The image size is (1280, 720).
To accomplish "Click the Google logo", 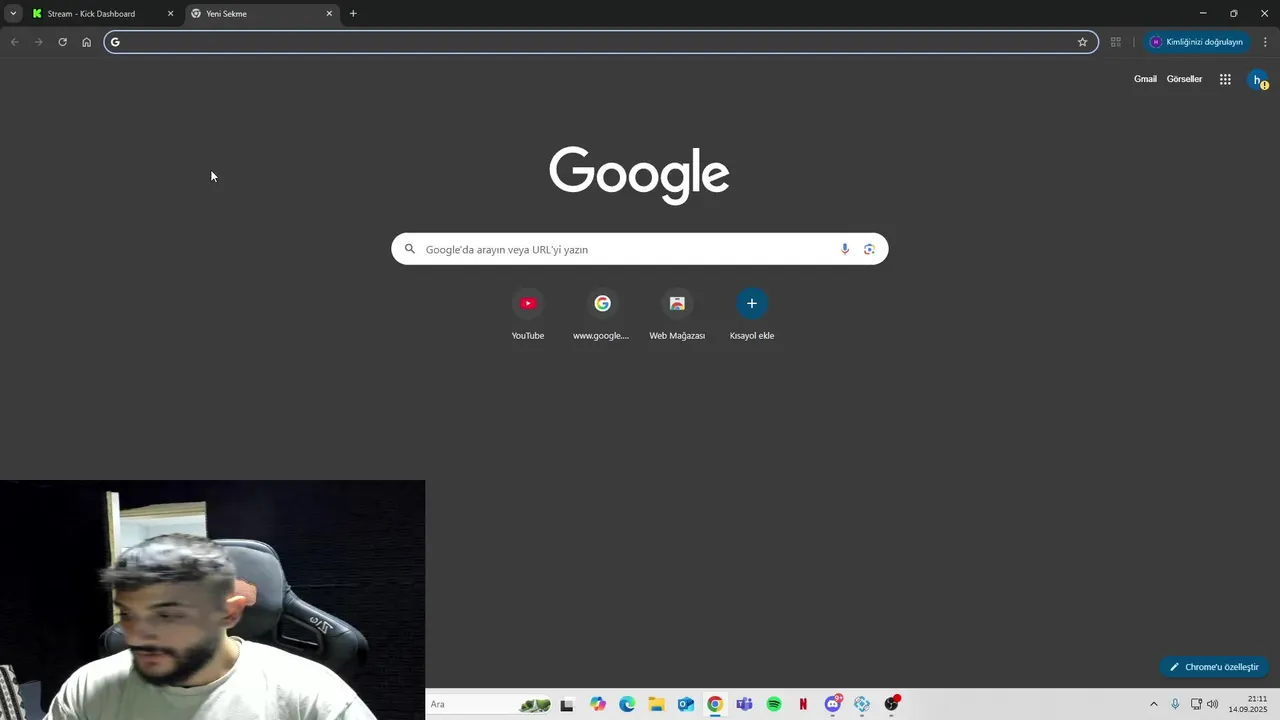I will 639,175.
